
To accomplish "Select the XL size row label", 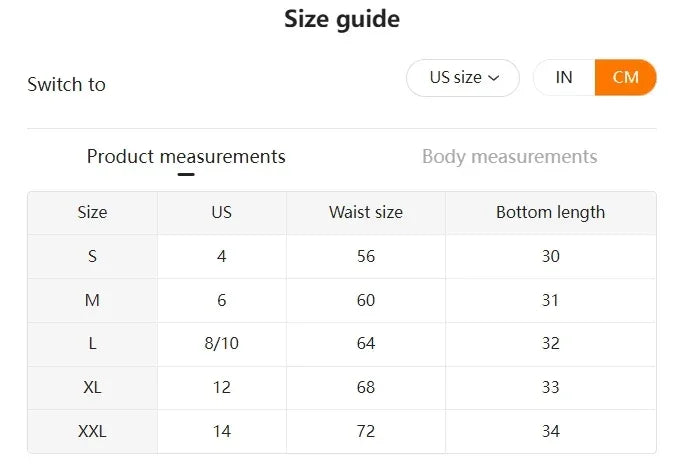I will pyautogui.click(x=92, y=387).
